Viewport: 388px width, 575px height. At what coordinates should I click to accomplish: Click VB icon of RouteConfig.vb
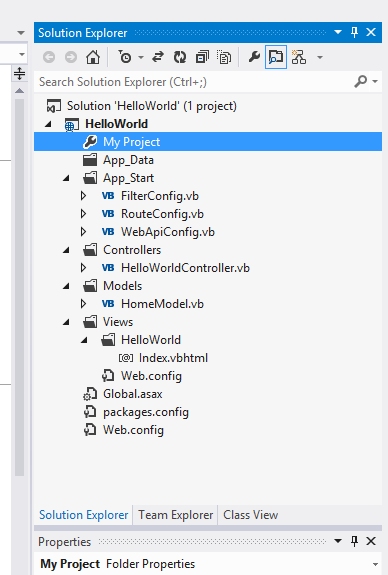(x=108, y=214)
